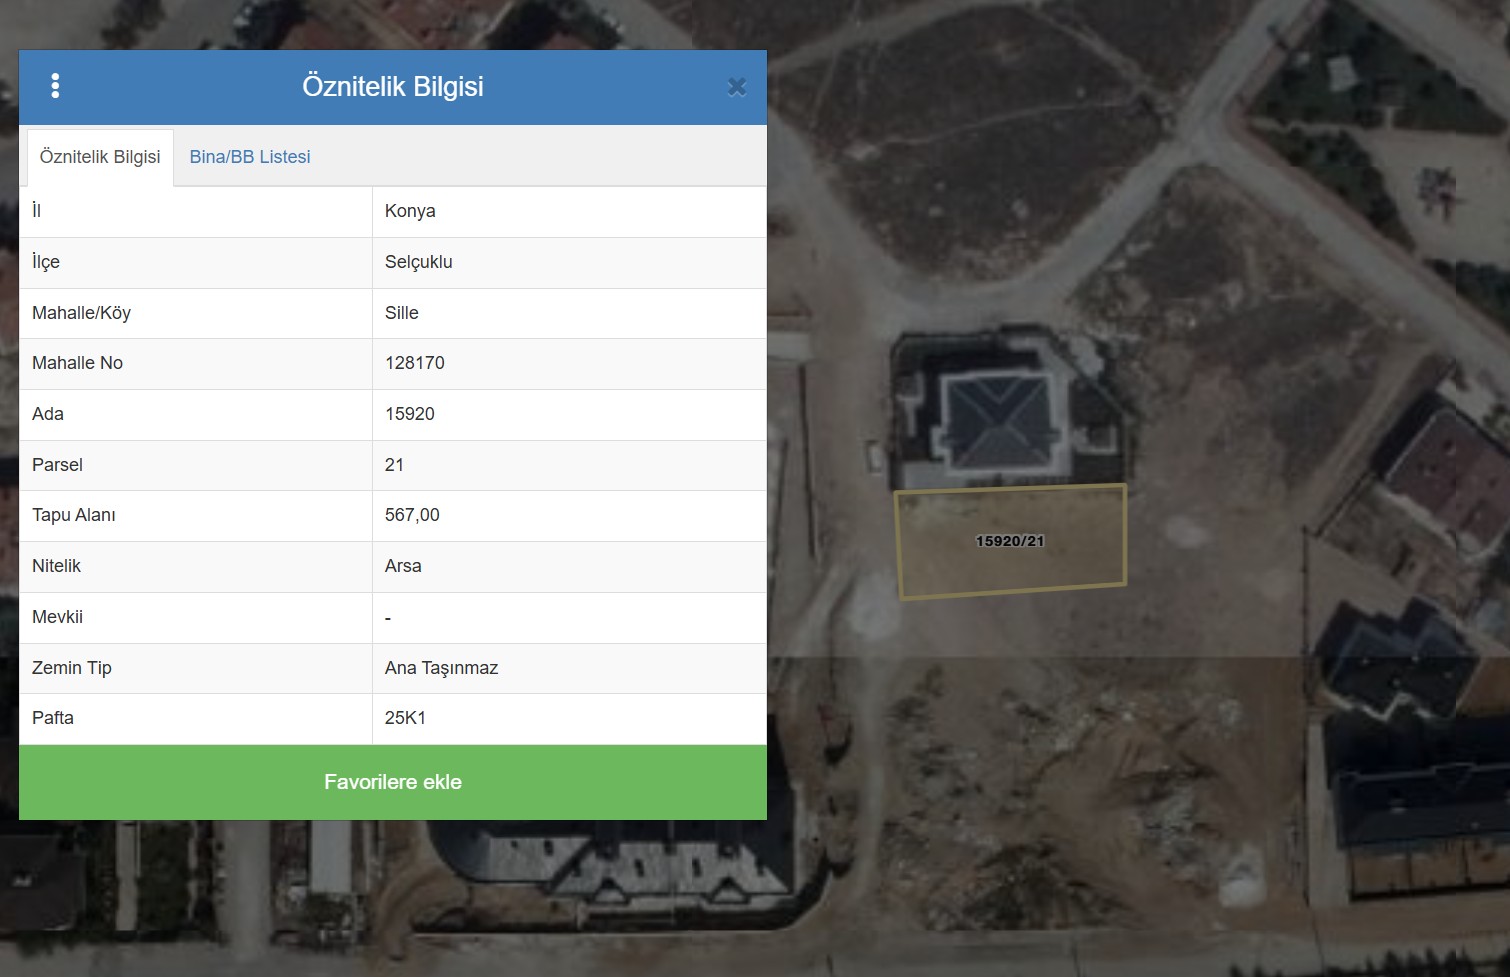The width and height of the screenshot is (1510, 977).
Task: Click the Ana Taşınmaz value
Action: pyautogui.click(x=441, y=668)
